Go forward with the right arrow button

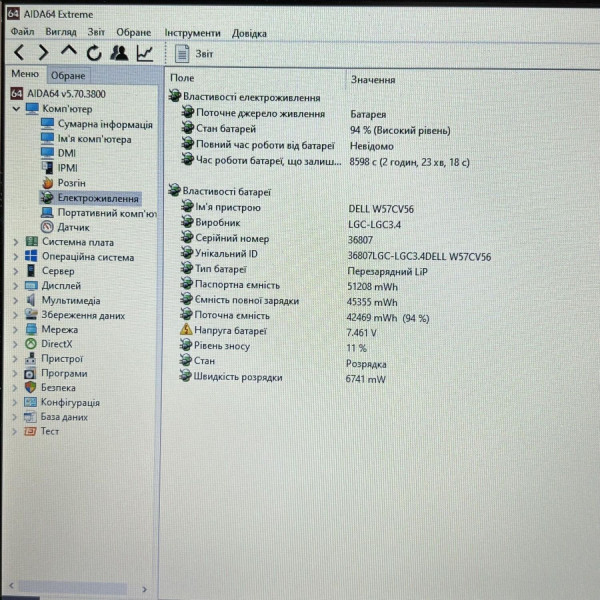click(x=44, y=52)
